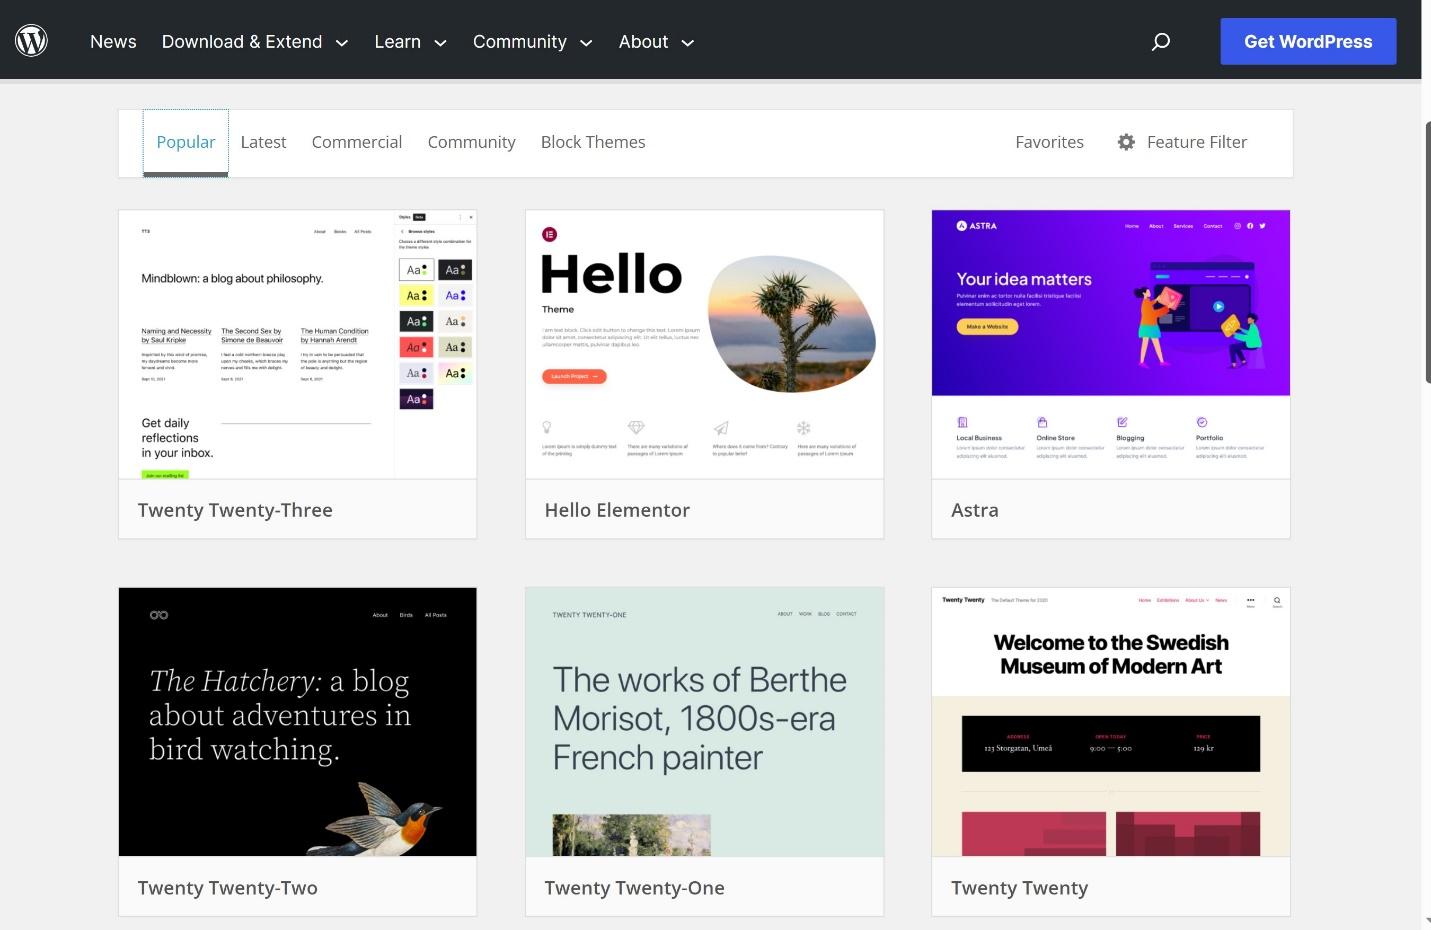The width and height of the screenshot is (1431, 930).
Task: Open the Twenty Twenty-Three theme thumbnail
Action: 298,344
